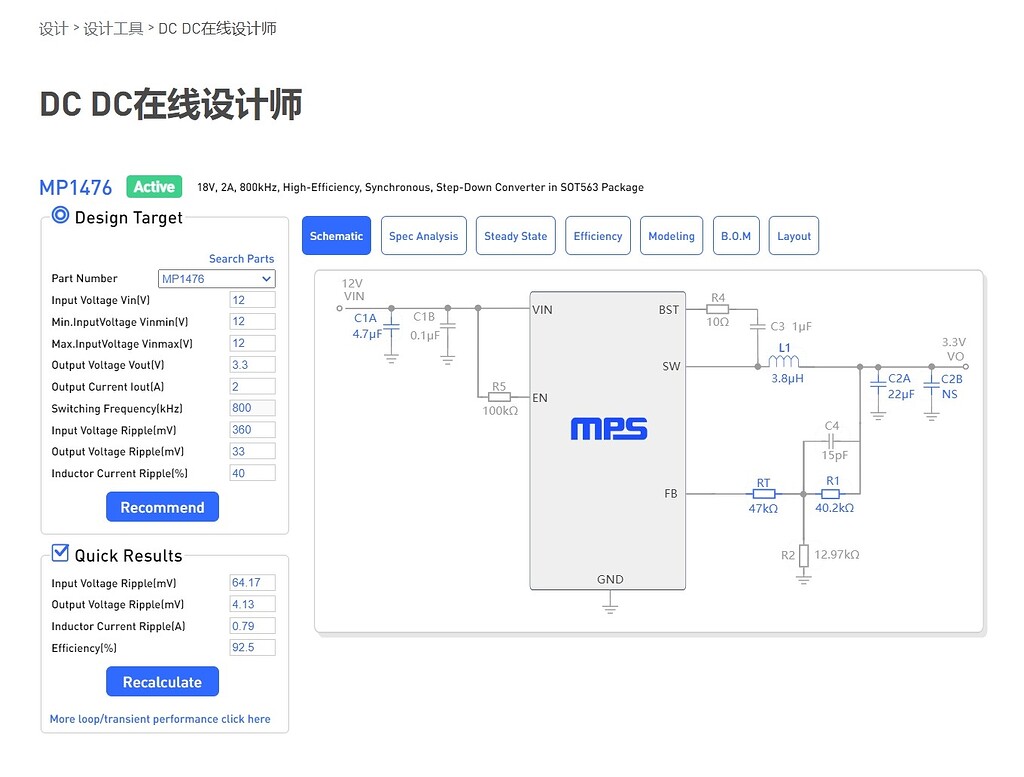Click the checkbox icon beside Quick Results
The height and width of the screenshot is (777, 1024).
(59, 552)
